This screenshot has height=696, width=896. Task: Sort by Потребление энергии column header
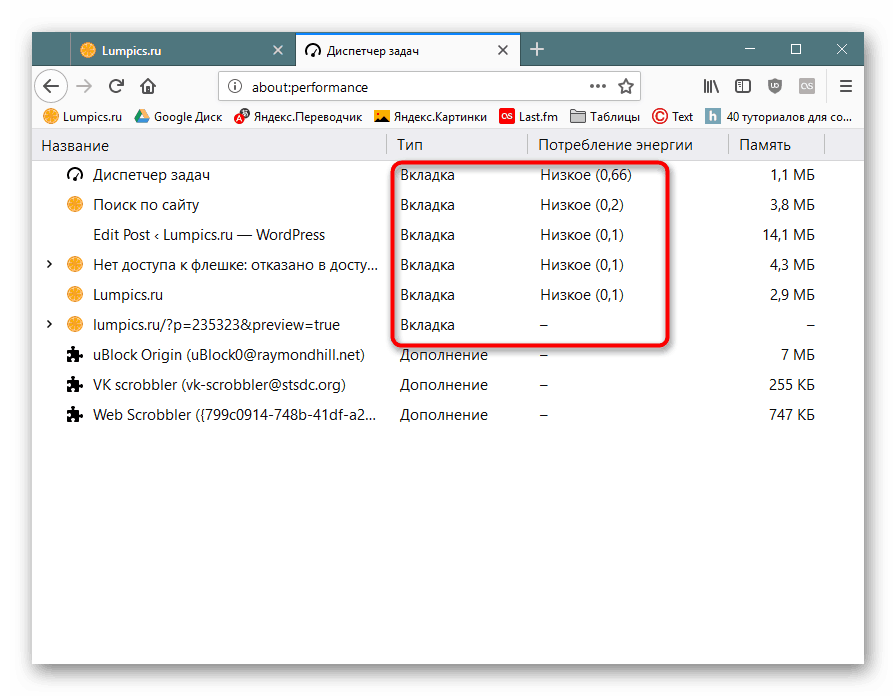click(628, 145)
